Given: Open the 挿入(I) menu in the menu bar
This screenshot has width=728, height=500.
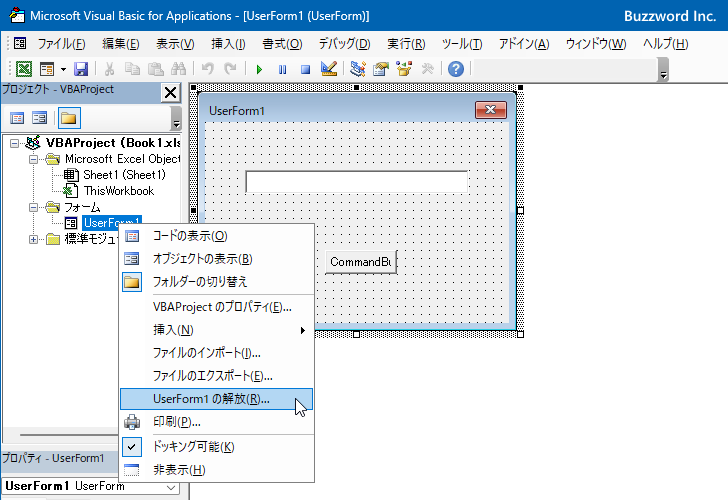Looking at the screenshot, I should coord(228,44).
